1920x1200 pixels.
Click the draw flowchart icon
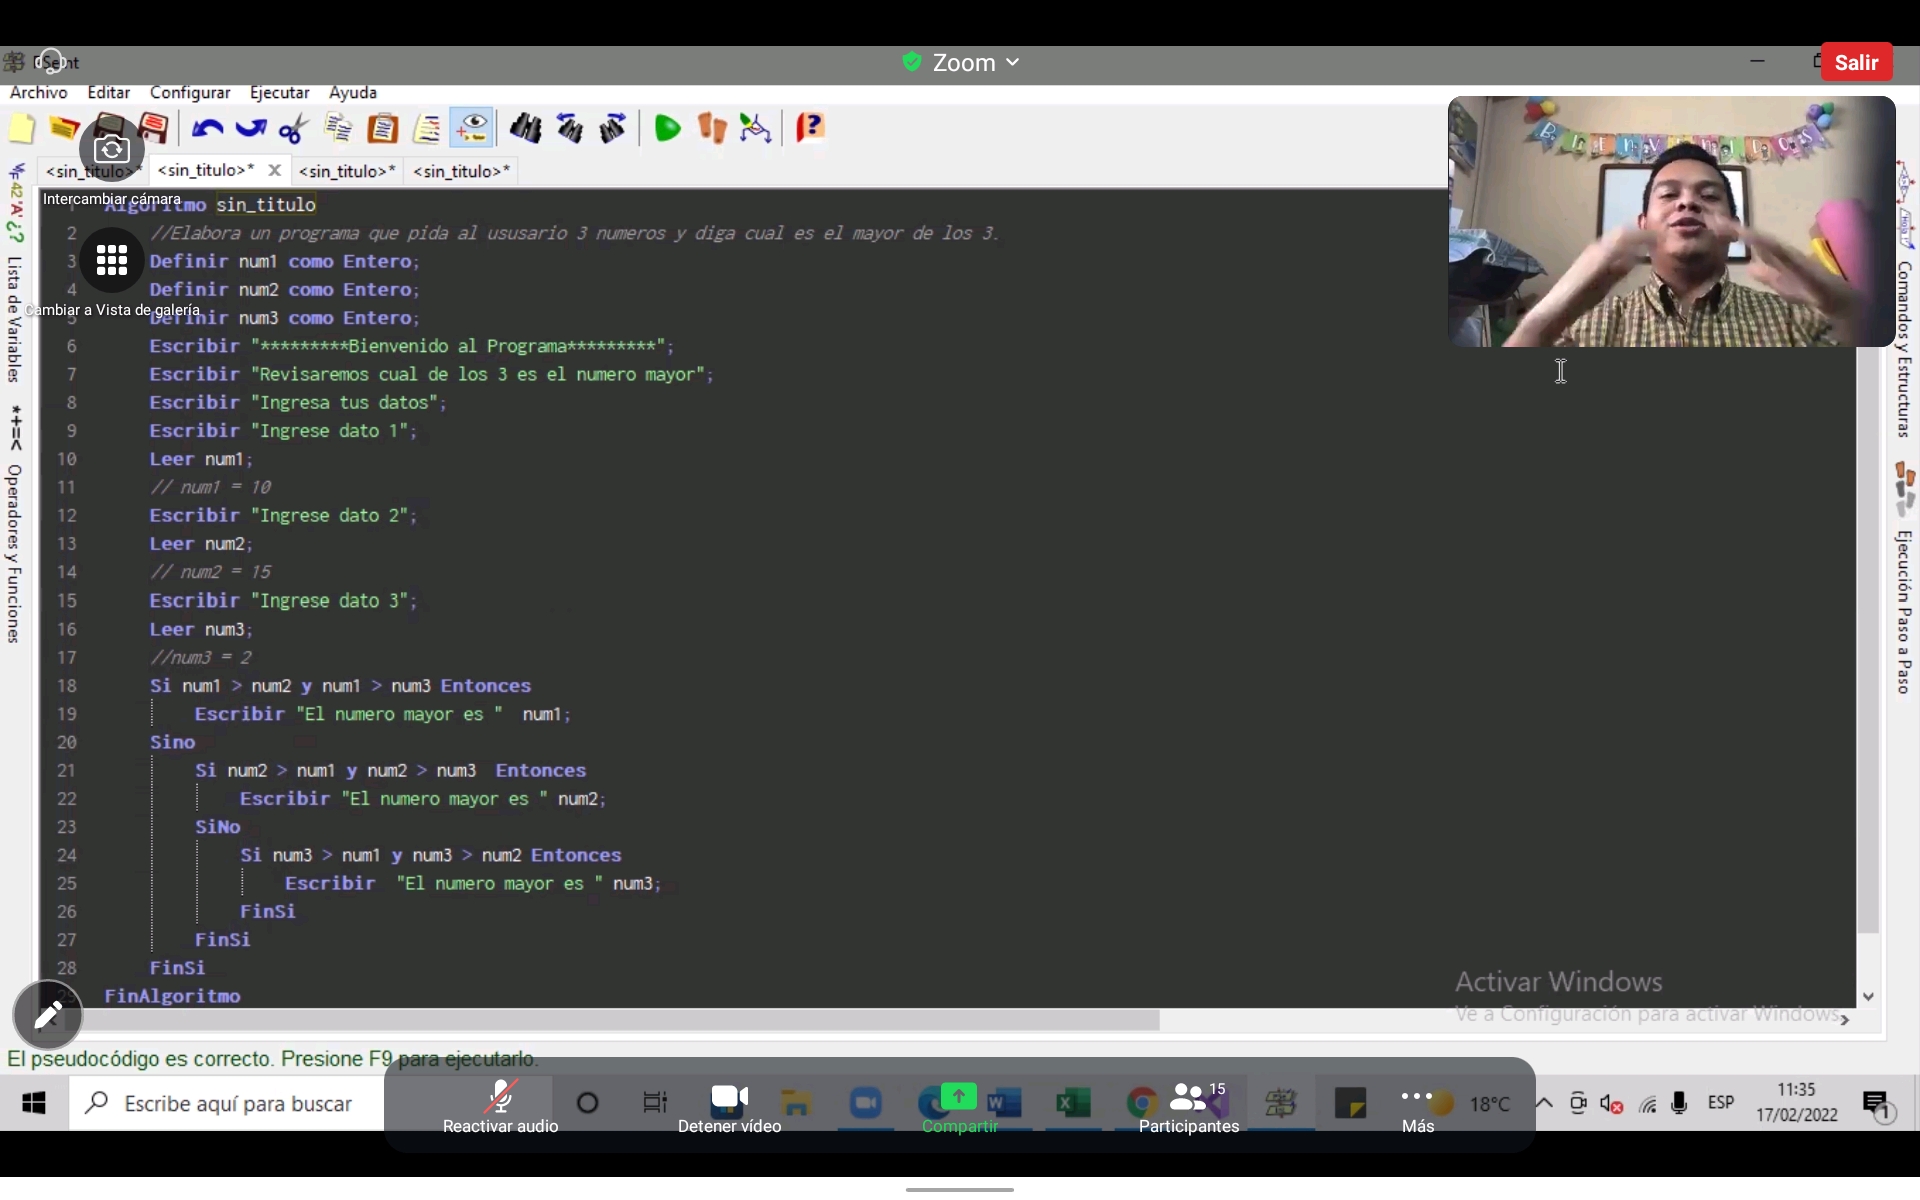click(x=755, y=129)
